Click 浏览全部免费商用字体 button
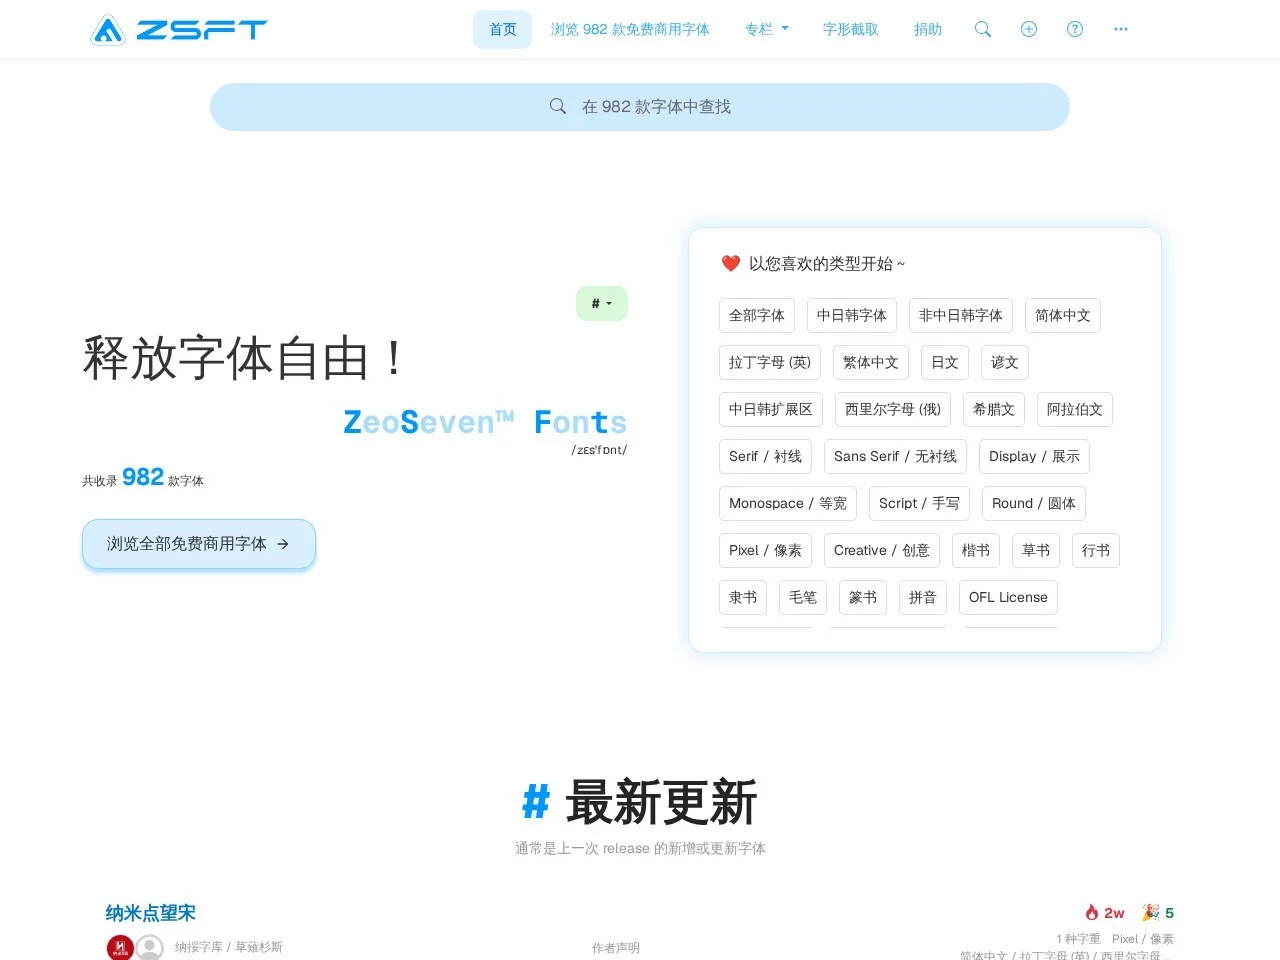The height and width of the screenshot is (960, 1280). pyautogui.click(x=199, y=544)
